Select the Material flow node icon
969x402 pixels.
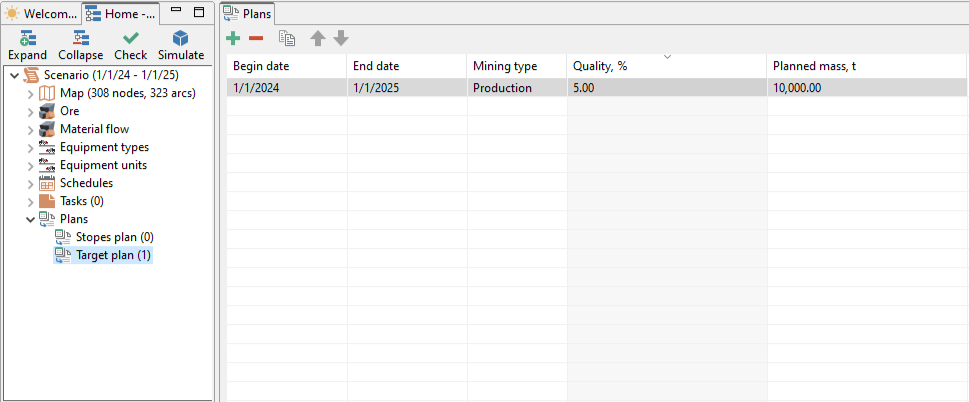pyautogui.click(x=47, y=129)
